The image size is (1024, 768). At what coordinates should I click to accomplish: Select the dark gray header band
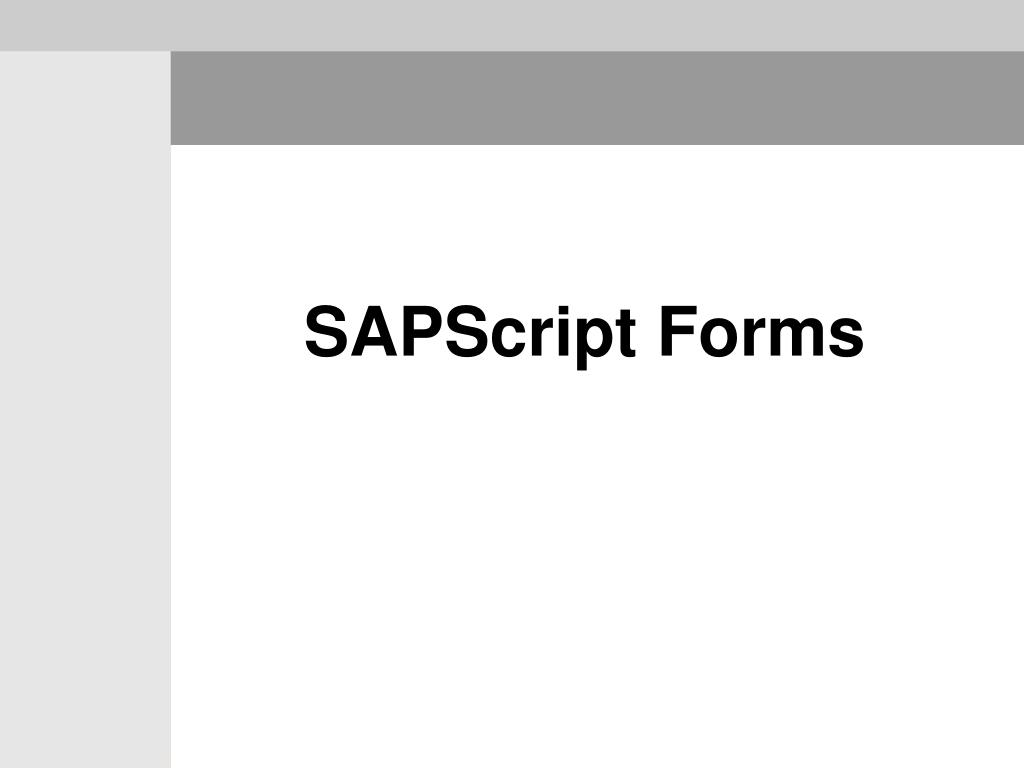click(x=597, y=98)
